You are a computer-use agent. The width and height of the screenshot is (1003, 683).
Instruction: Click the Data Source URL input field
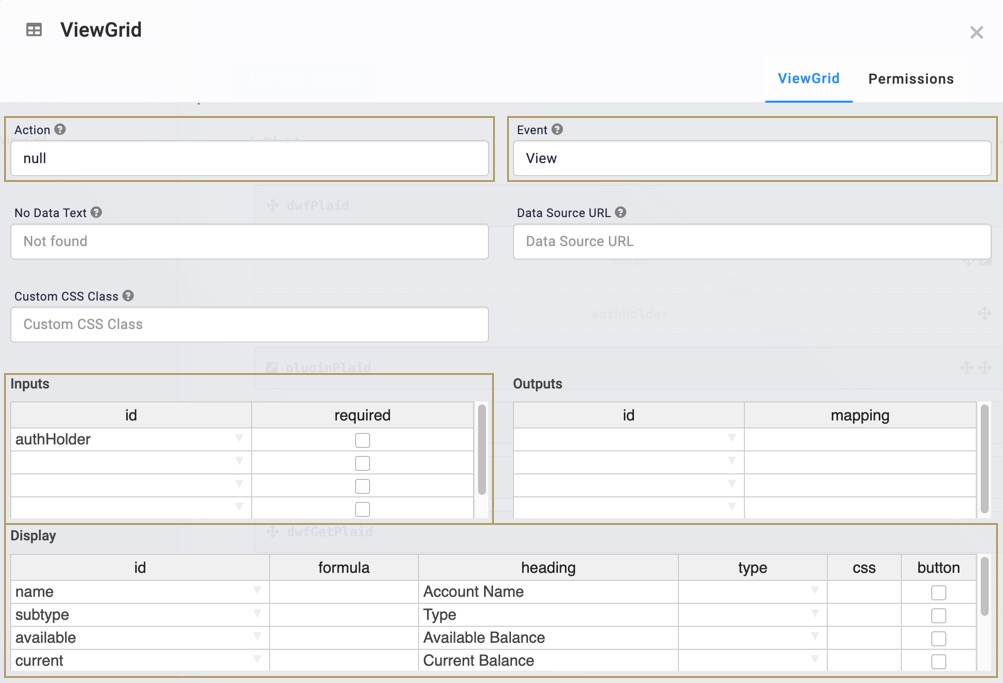(752, 241)
